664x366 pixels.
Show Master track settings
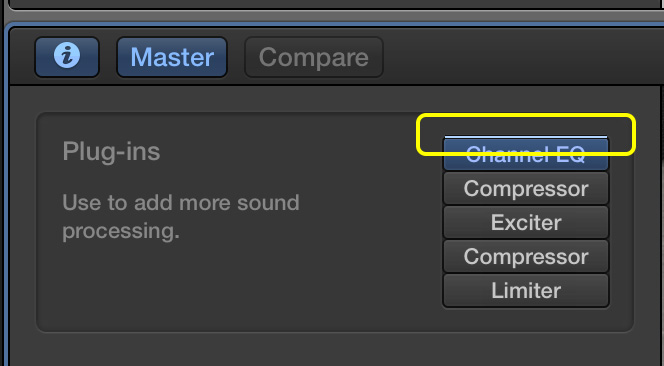[x=172, y=57]
